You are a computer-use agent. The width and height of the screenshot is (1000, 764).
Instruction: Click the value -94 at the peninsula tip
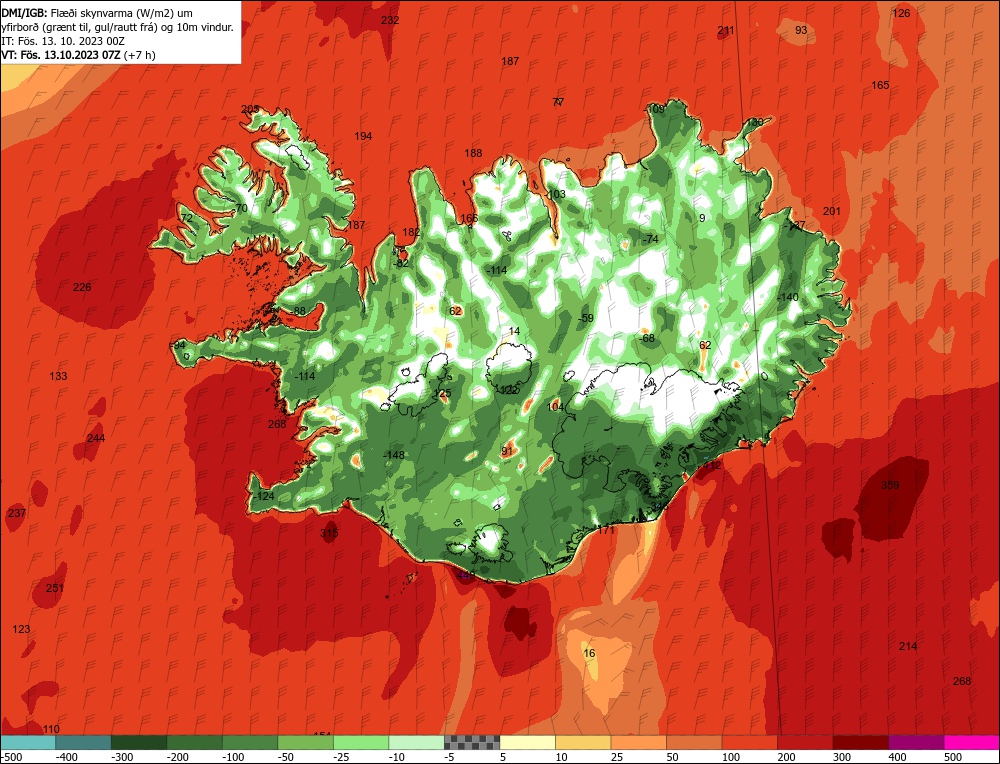coord(178,345)
